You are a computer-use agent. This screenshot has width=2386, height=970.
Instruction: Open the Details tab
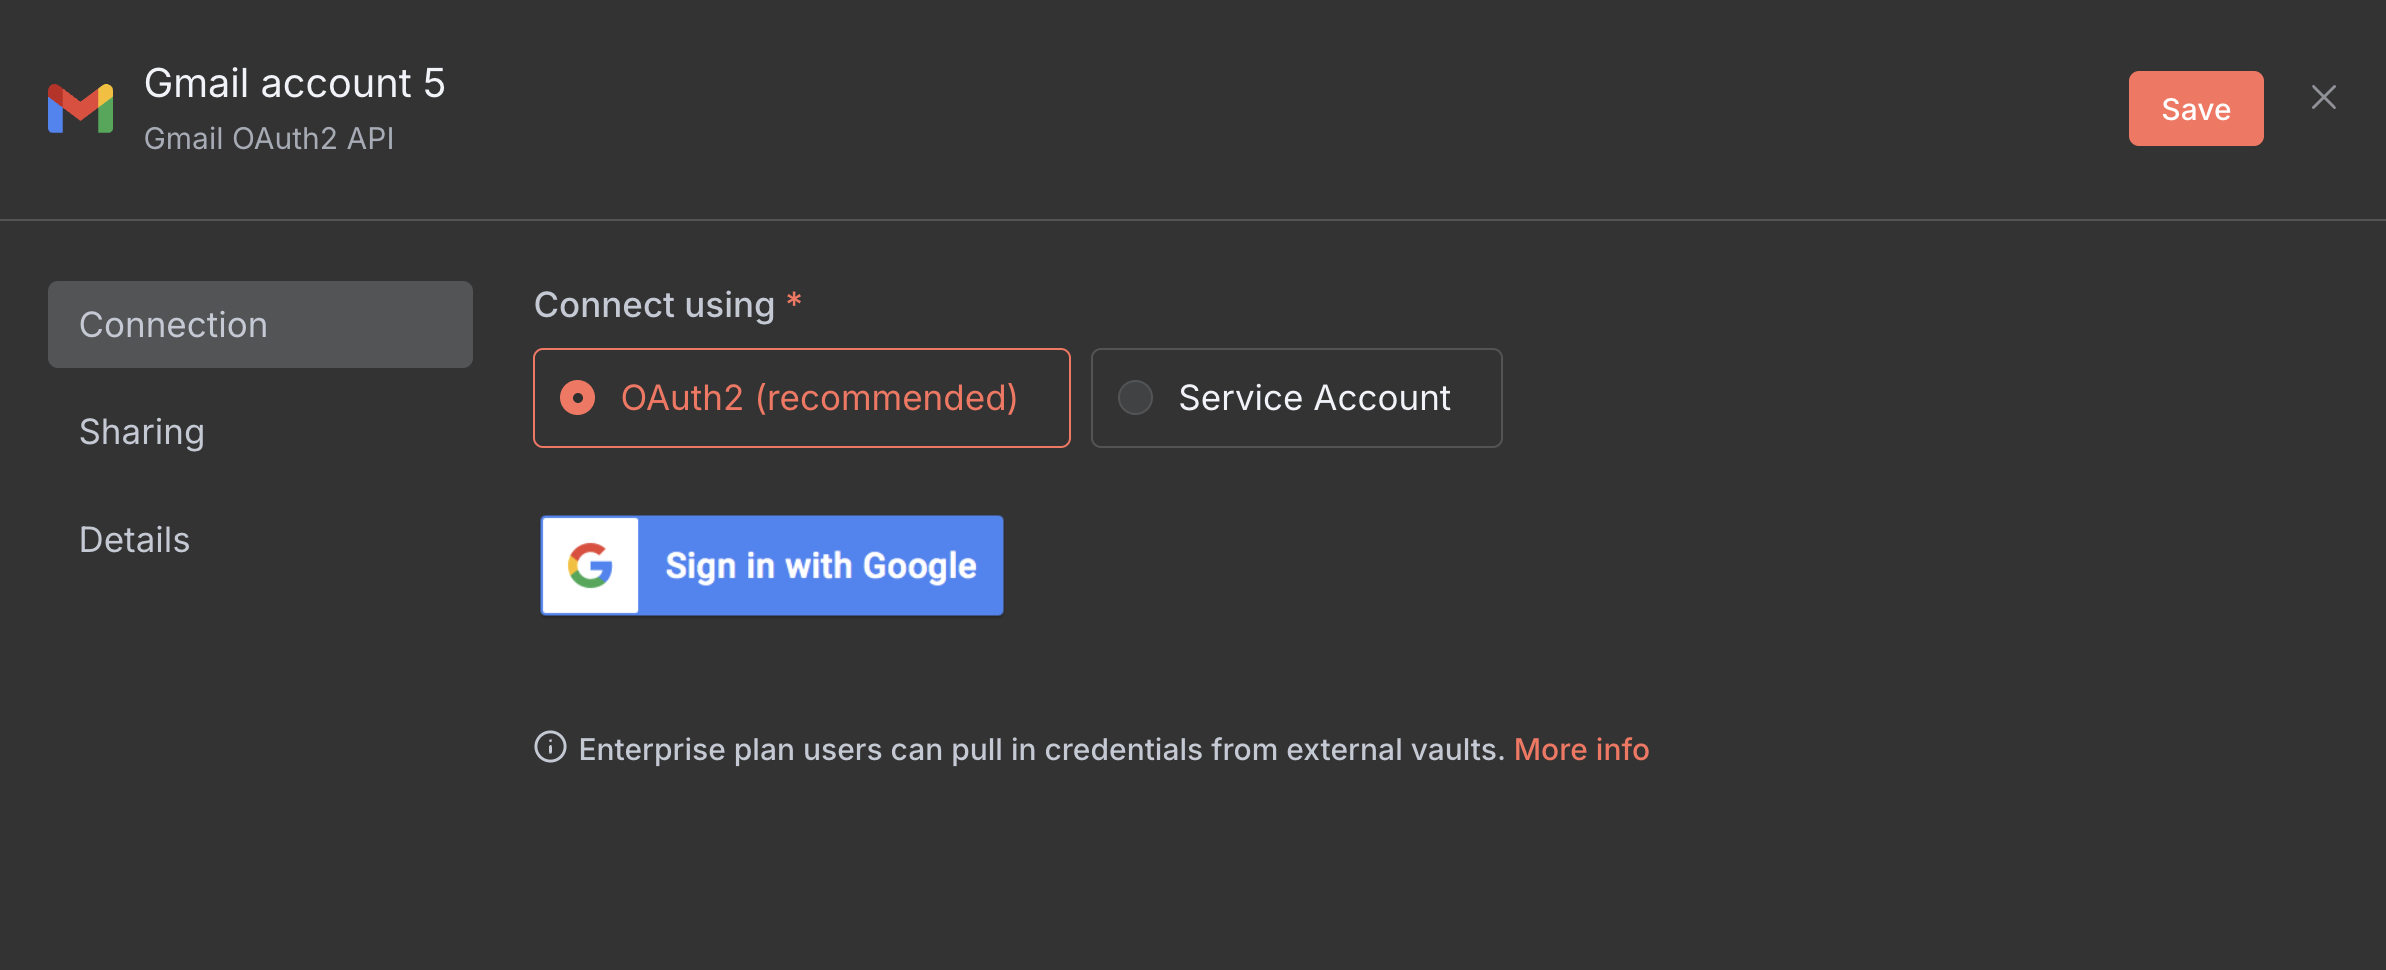pos(135,540)
